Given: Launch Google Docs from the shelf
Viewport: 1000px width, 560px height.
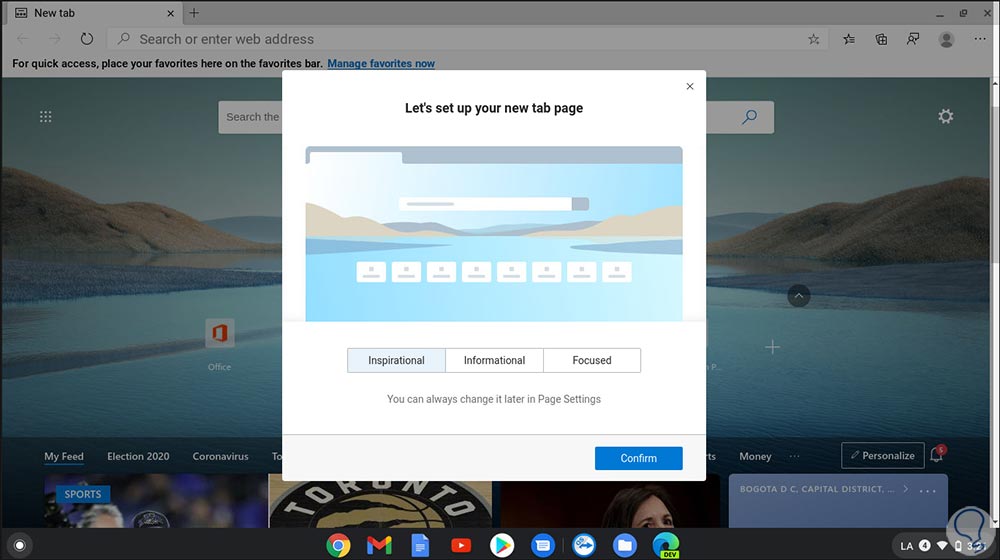Looking at the screenshot, I should (420, 545).
